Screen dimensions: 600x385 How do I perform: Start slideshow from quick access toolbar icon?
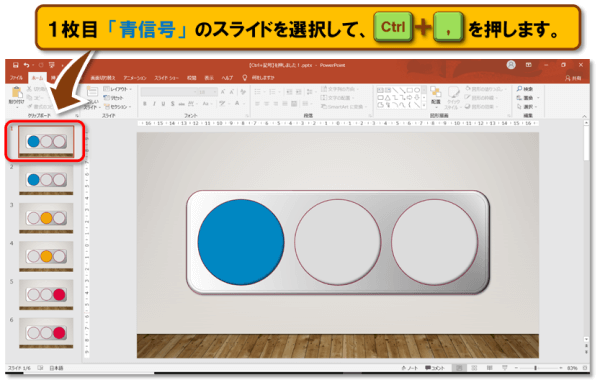tap(52, 65)
